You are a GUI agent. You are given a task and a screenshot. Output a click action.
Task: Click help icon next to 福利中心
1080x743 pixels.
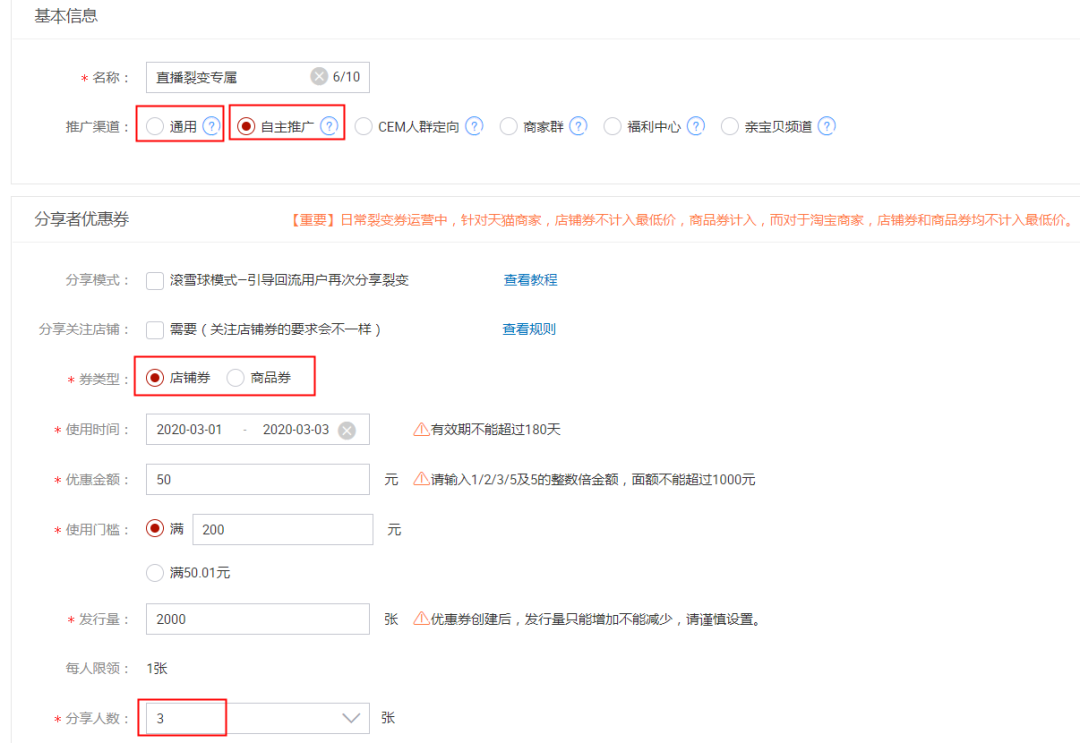point(695,126)
